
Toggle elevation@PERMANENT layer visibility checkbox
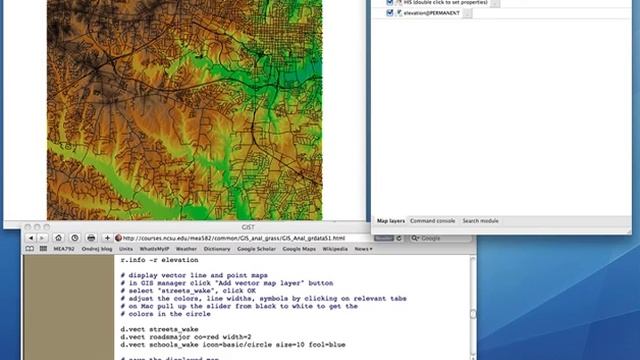tap(389, 13)
